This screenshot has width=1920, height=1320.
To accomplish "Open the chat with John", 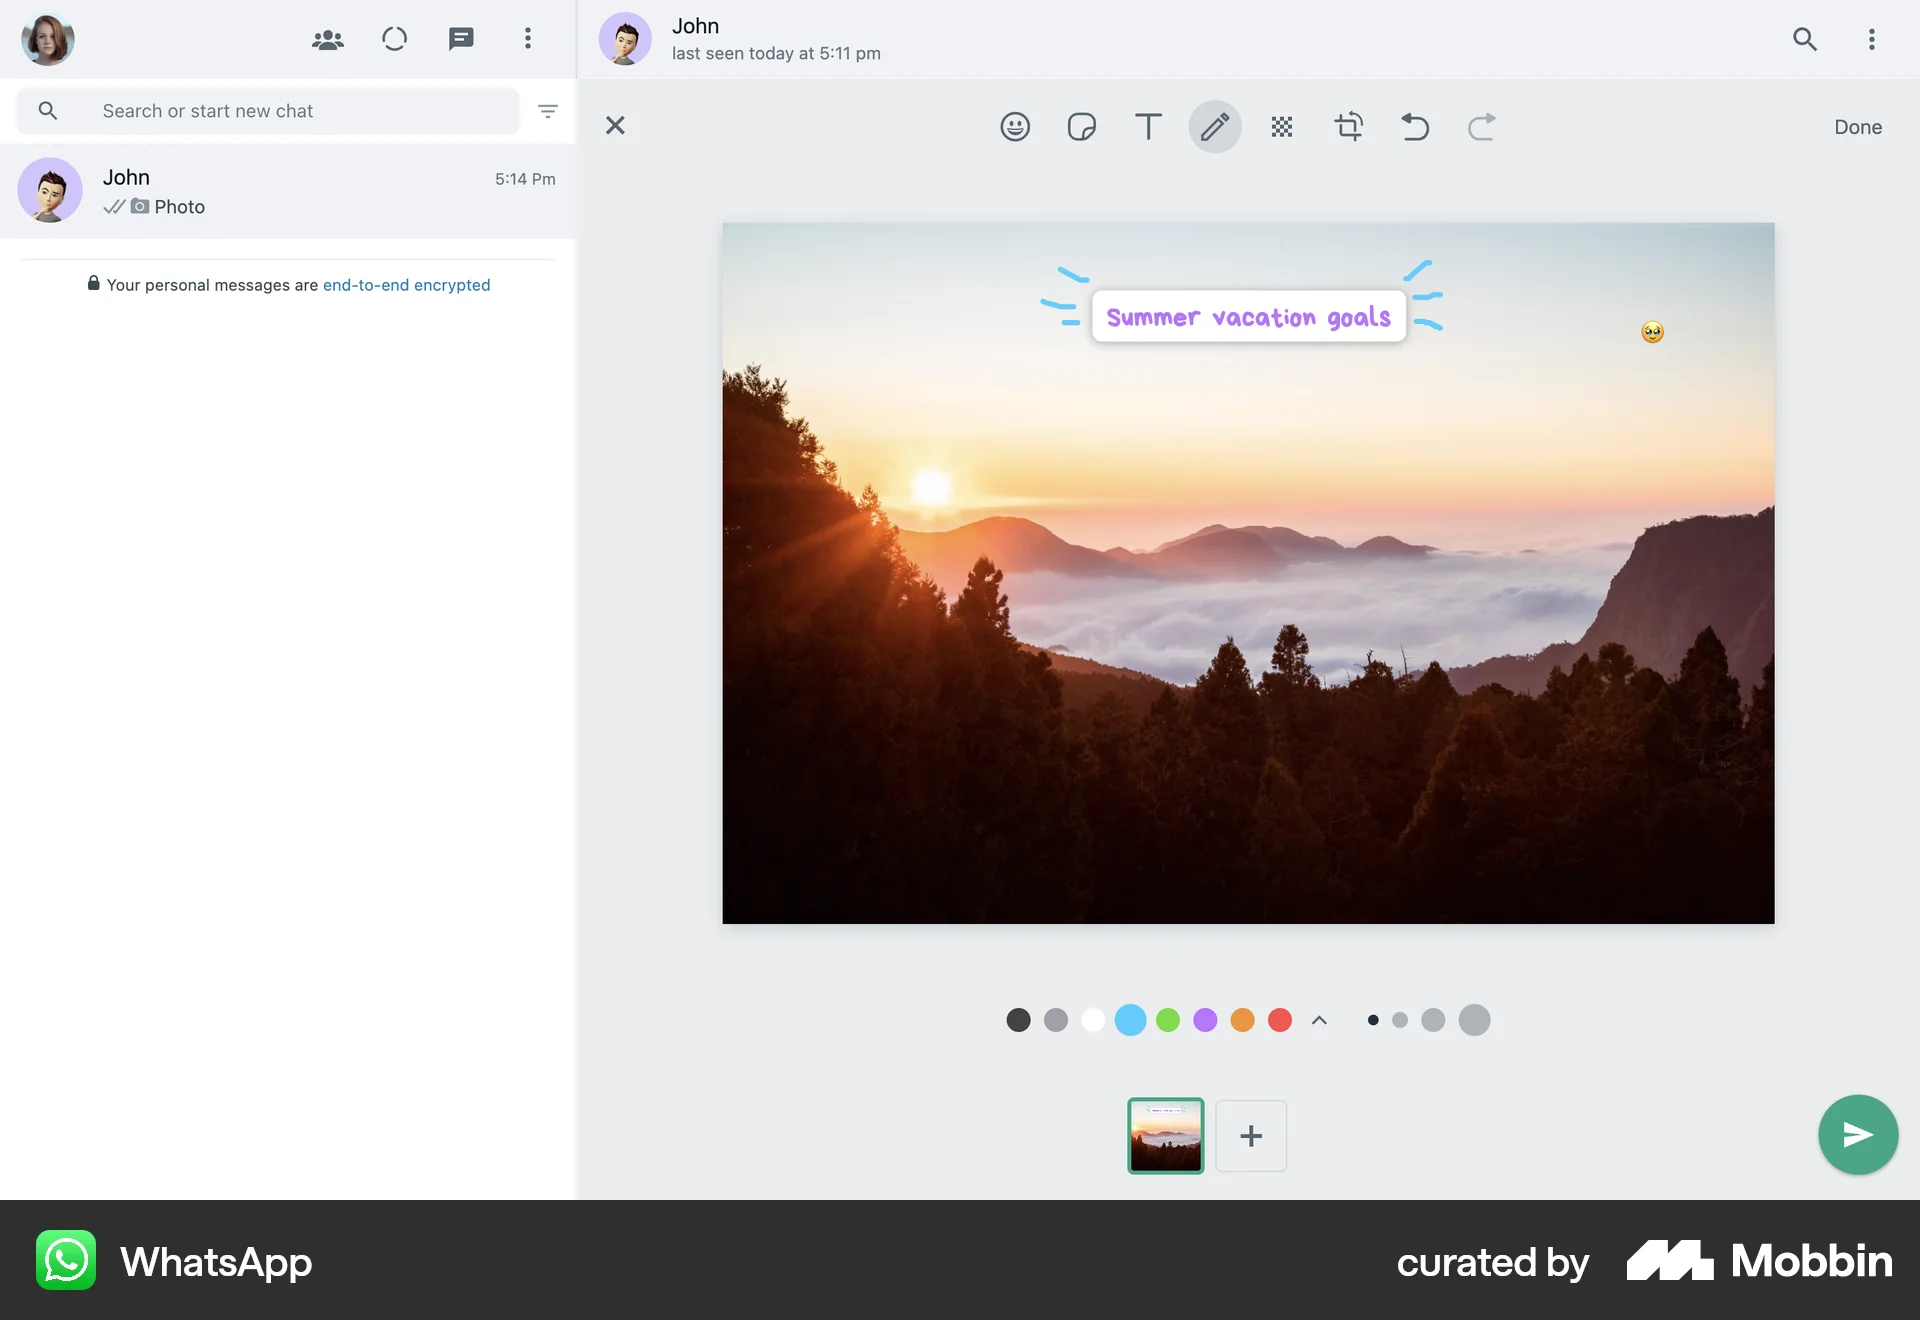I will (288, 191).
